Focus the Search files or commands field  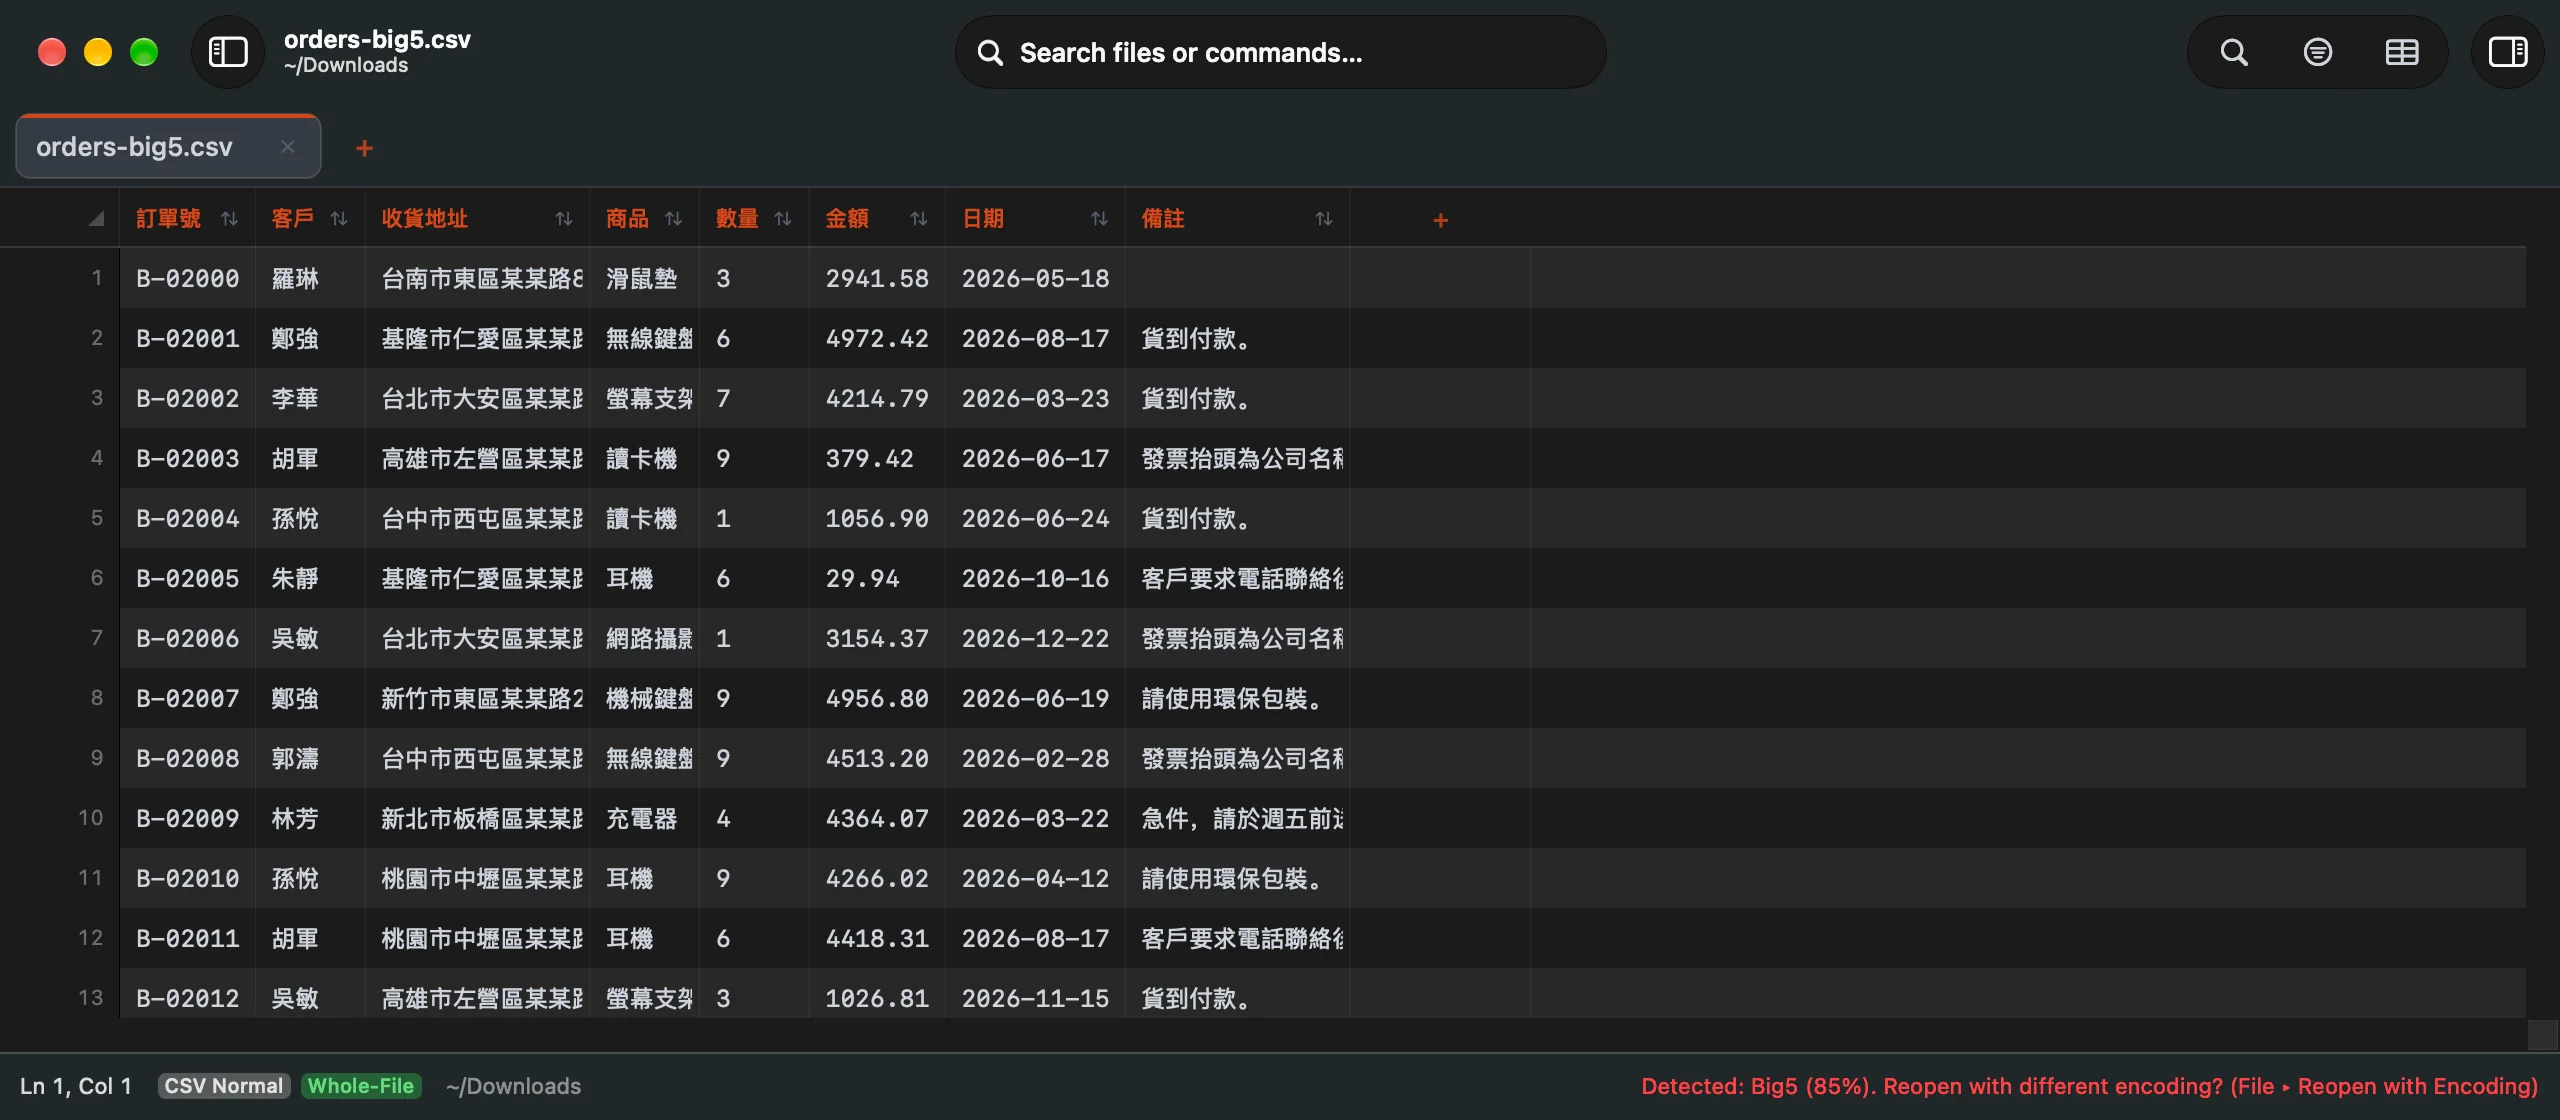click(1280, 52)
